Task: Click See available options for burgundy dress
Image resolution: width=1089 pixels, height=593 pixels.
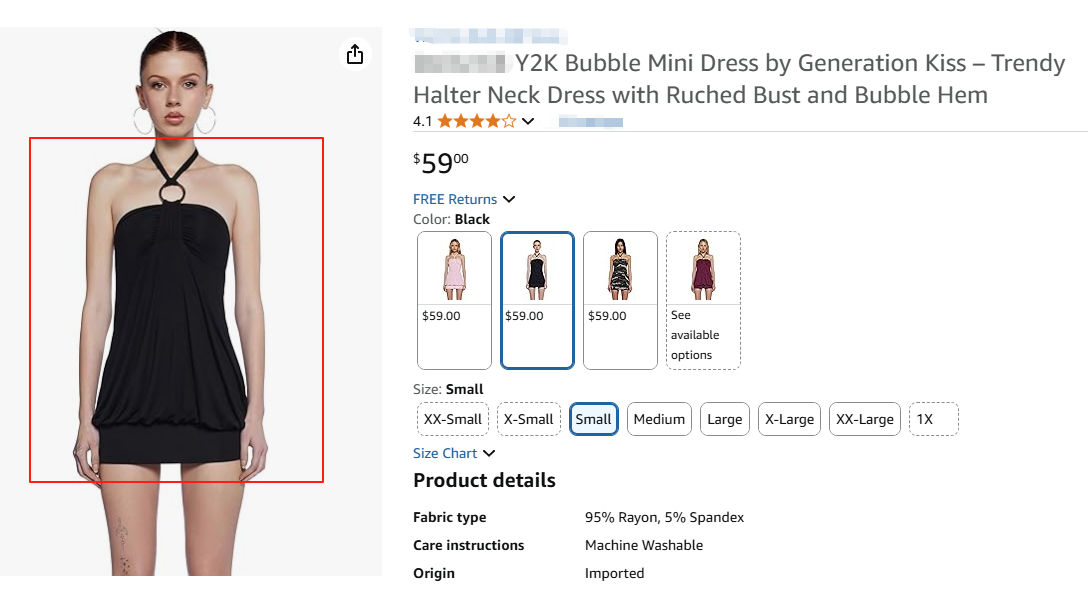Action: click(x=702, y=299)
